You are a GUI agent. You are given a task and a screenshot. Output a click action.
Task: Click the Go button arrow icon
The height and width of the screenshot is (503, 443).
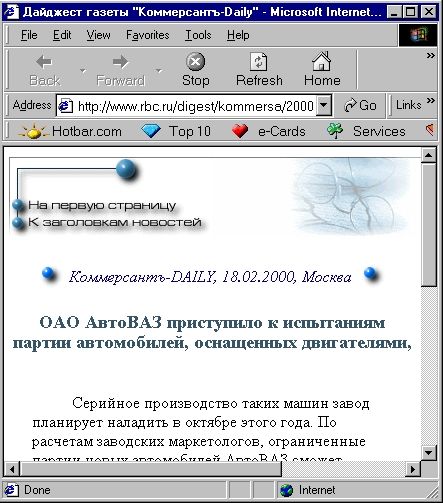[350, 105]
